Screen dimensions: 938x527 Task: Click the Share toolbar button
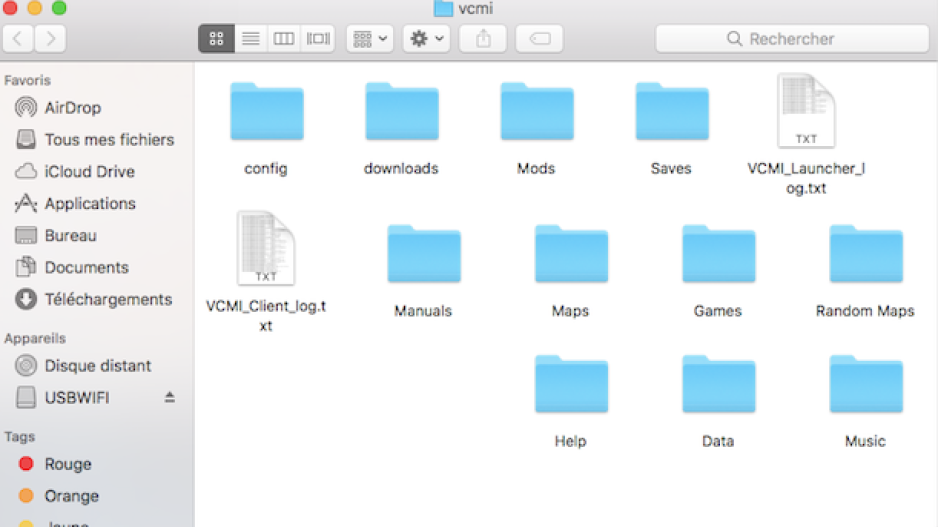(483, 39)
